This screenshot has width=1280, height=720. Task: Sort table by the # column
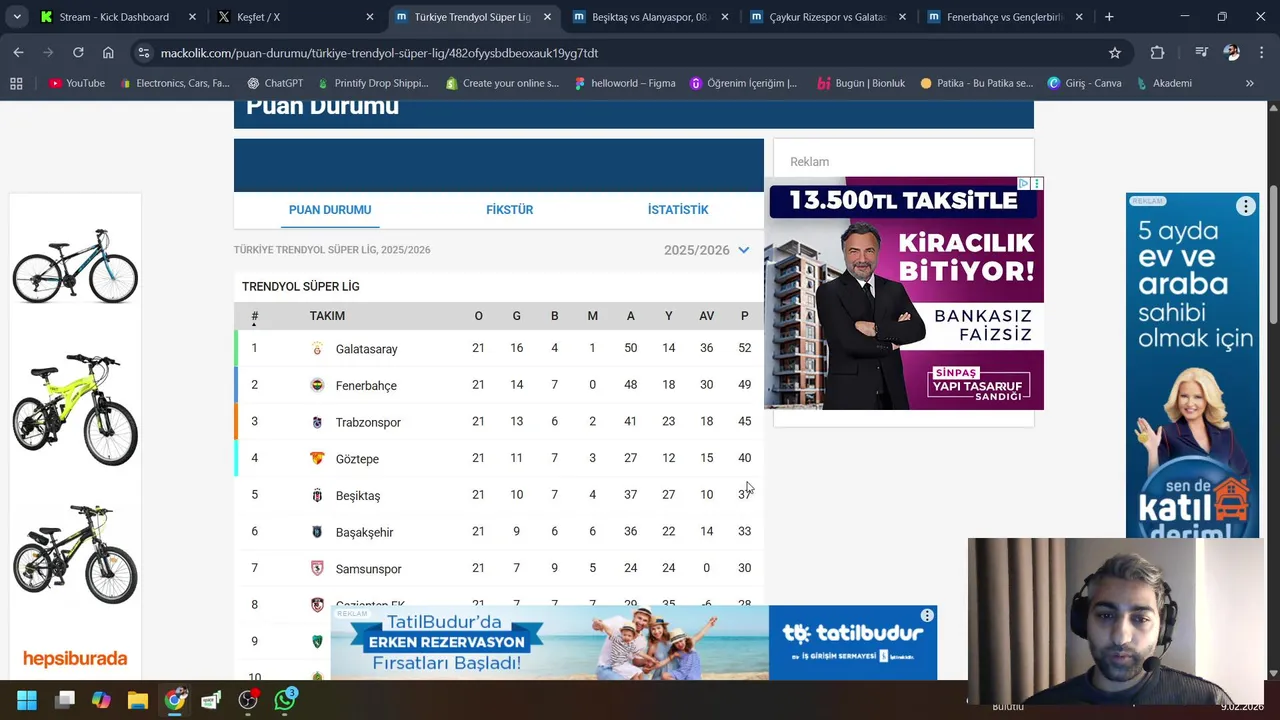tap(254, 316)
